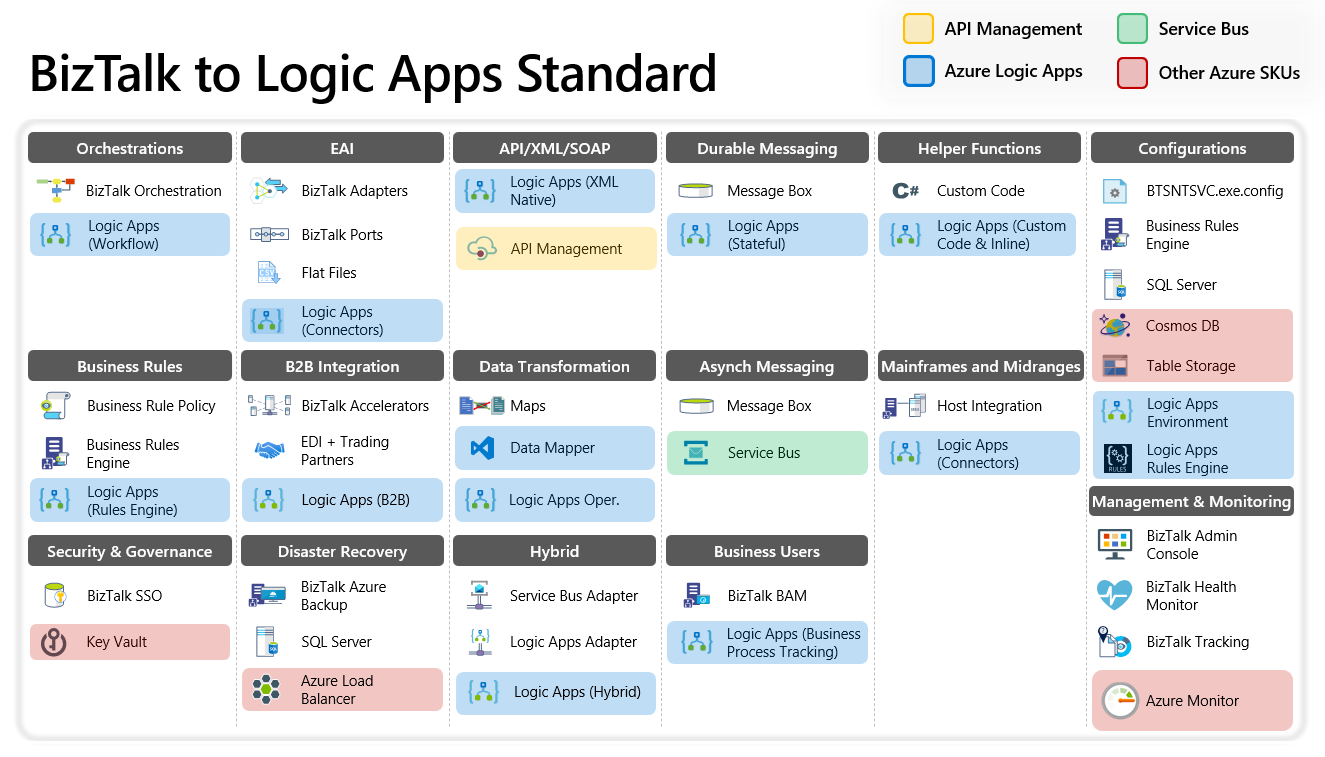Click the Hybrid section header
This screenshot has height=757, width=1325.
click(x=554, y=550)
